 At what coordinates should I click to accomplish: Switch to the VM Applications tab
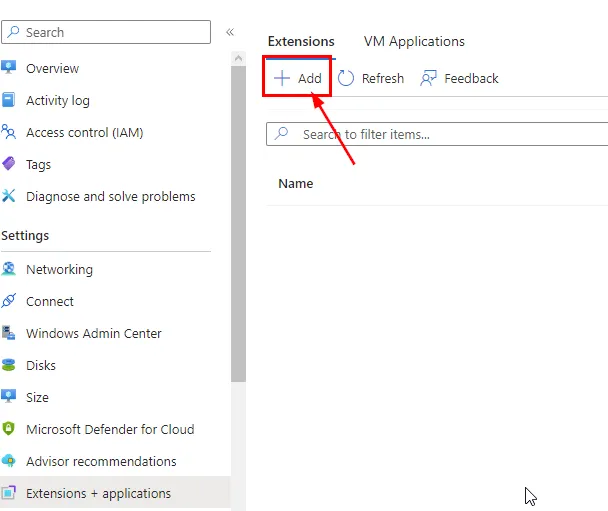point(414,42)
